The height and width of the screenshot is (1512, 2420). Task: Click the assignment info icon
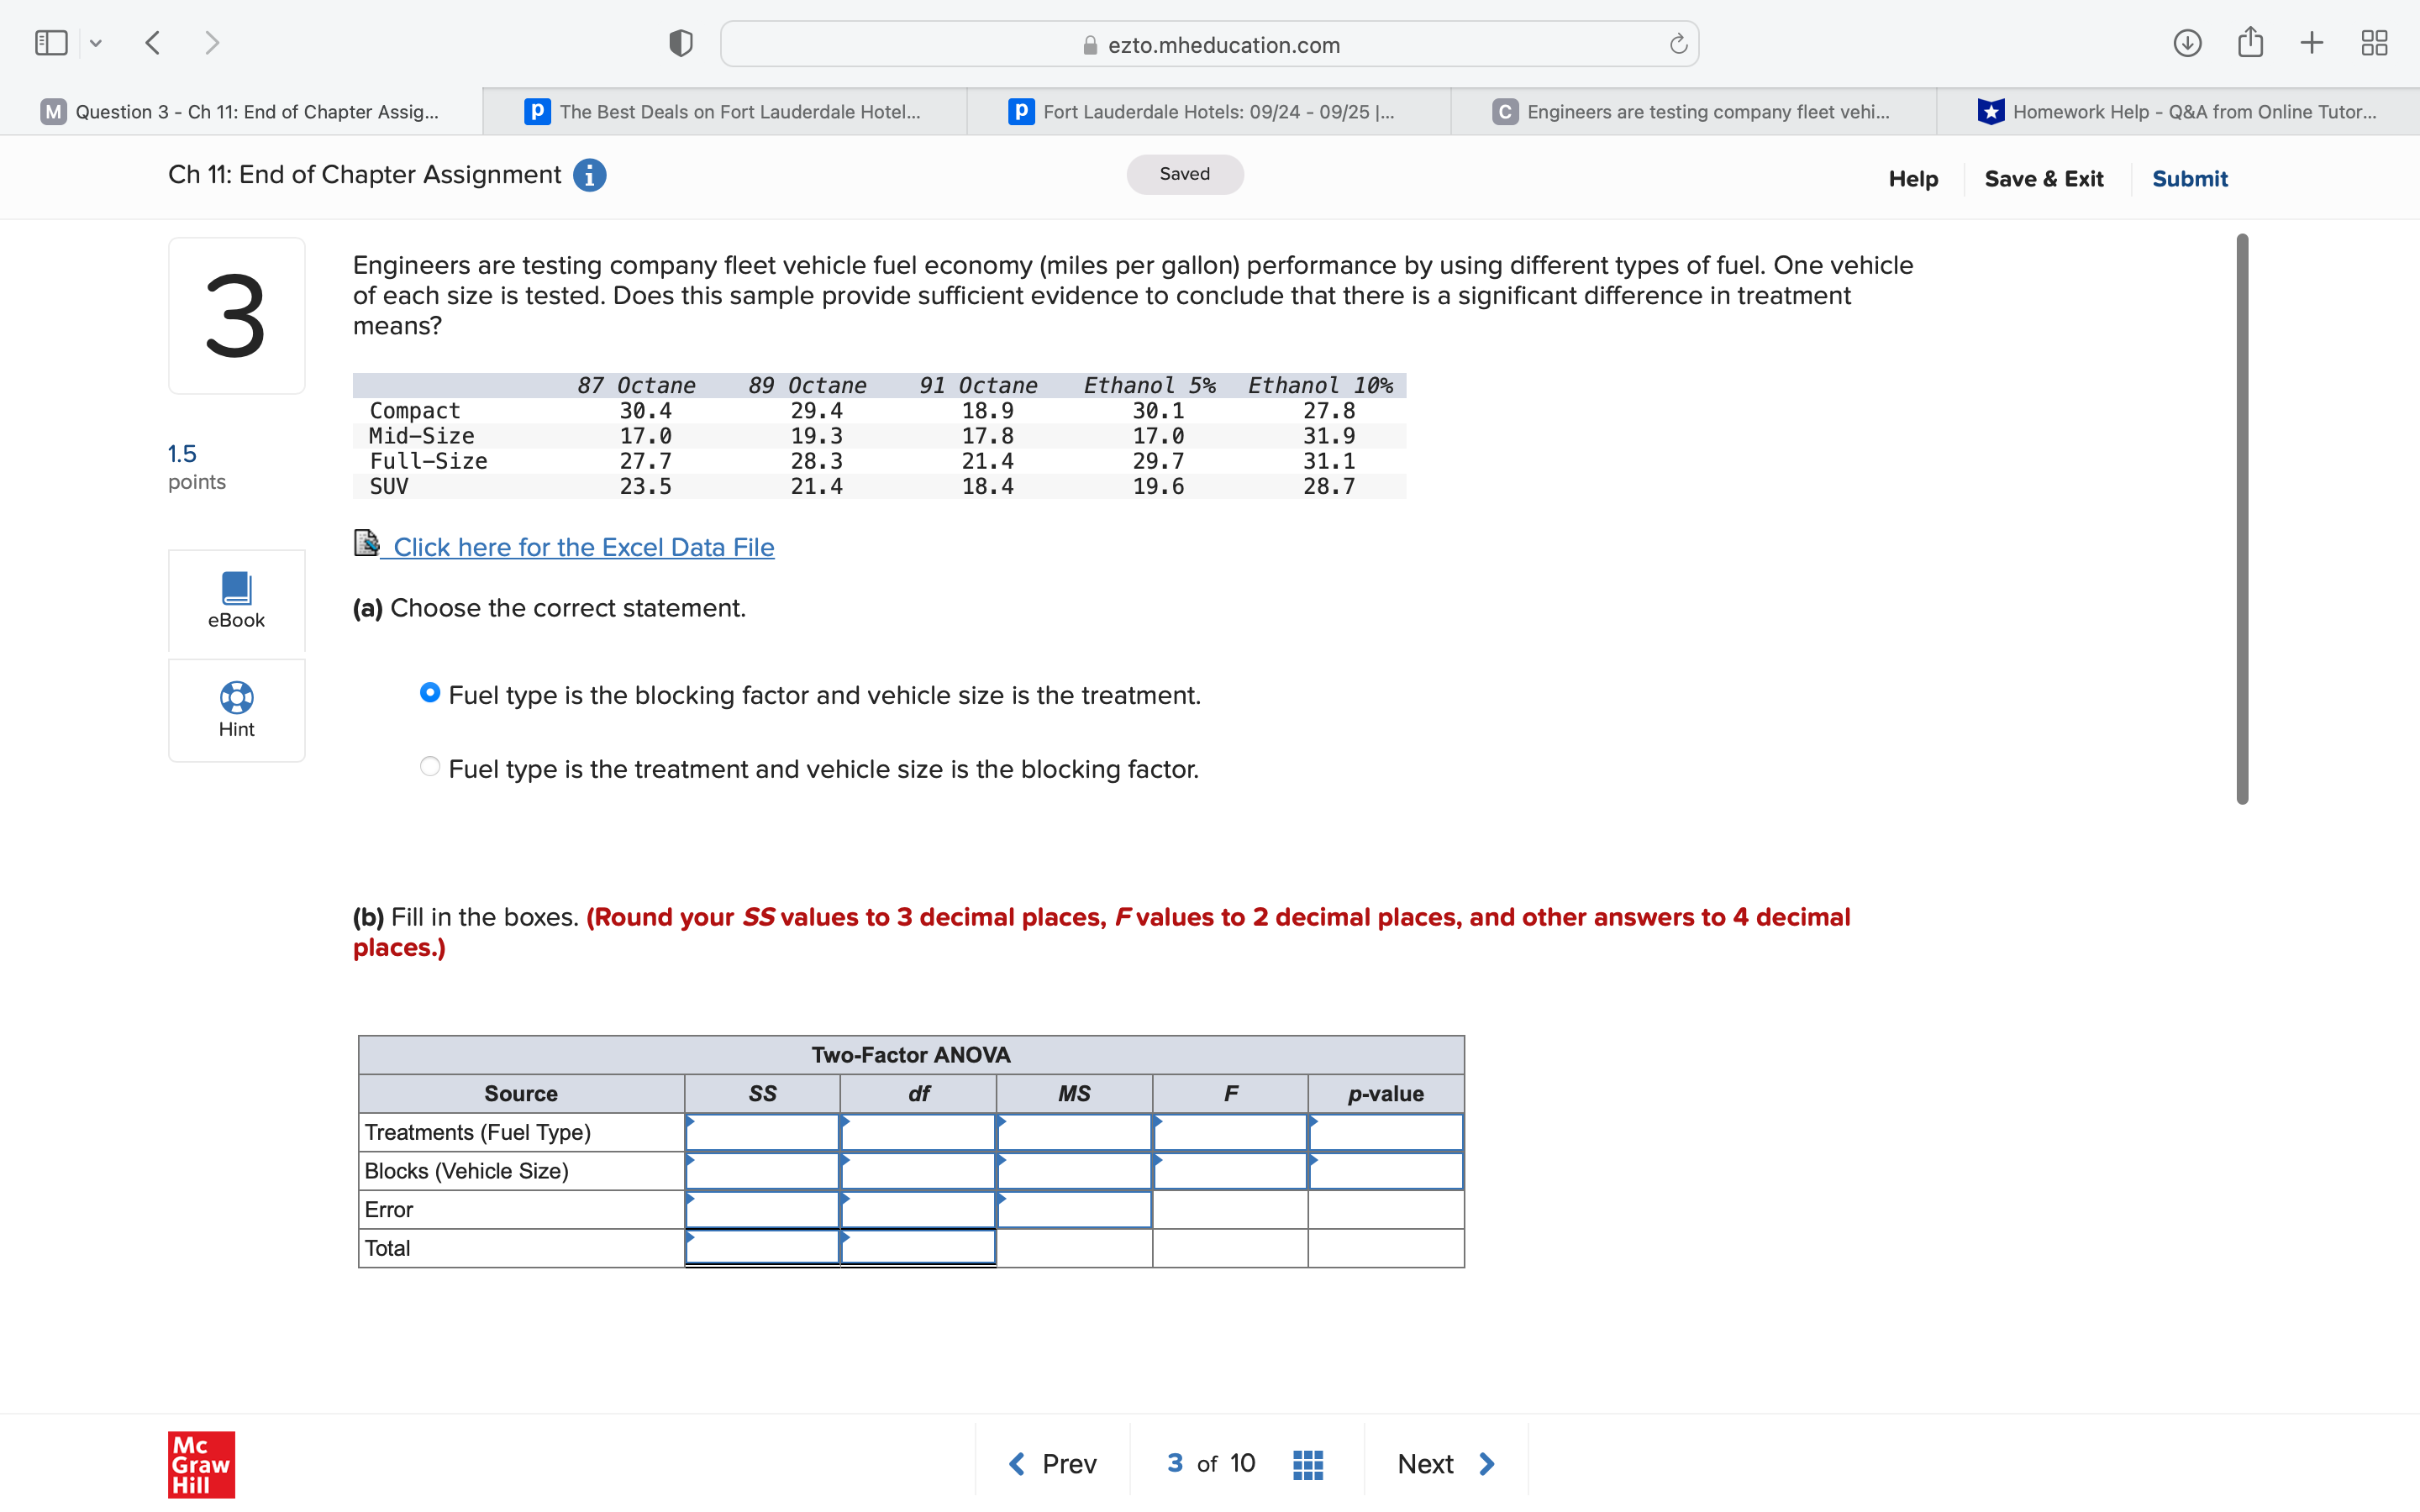[589, 175]
